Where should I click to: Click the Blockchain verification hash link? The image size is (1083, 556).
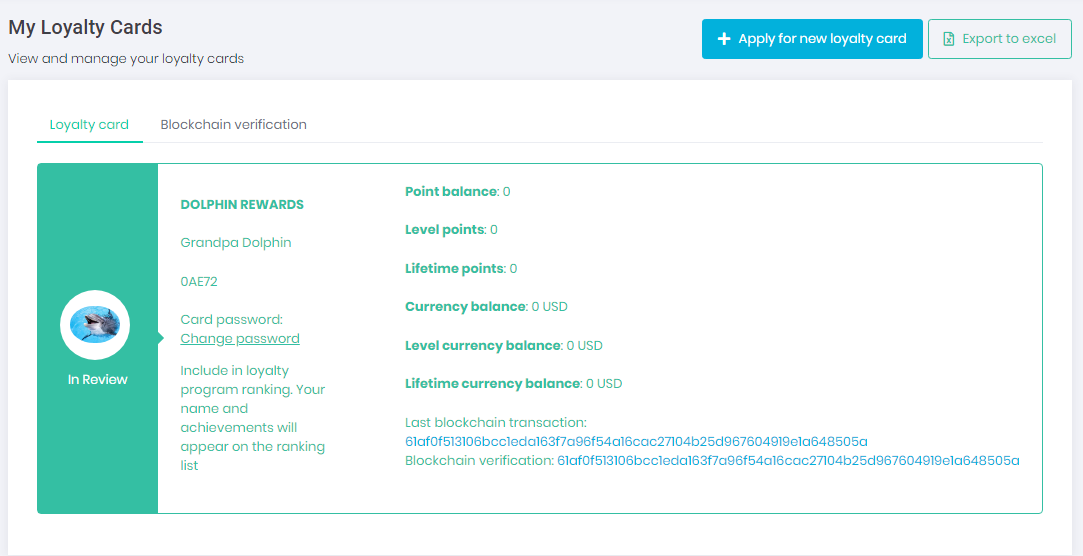(x=788, y=461)
